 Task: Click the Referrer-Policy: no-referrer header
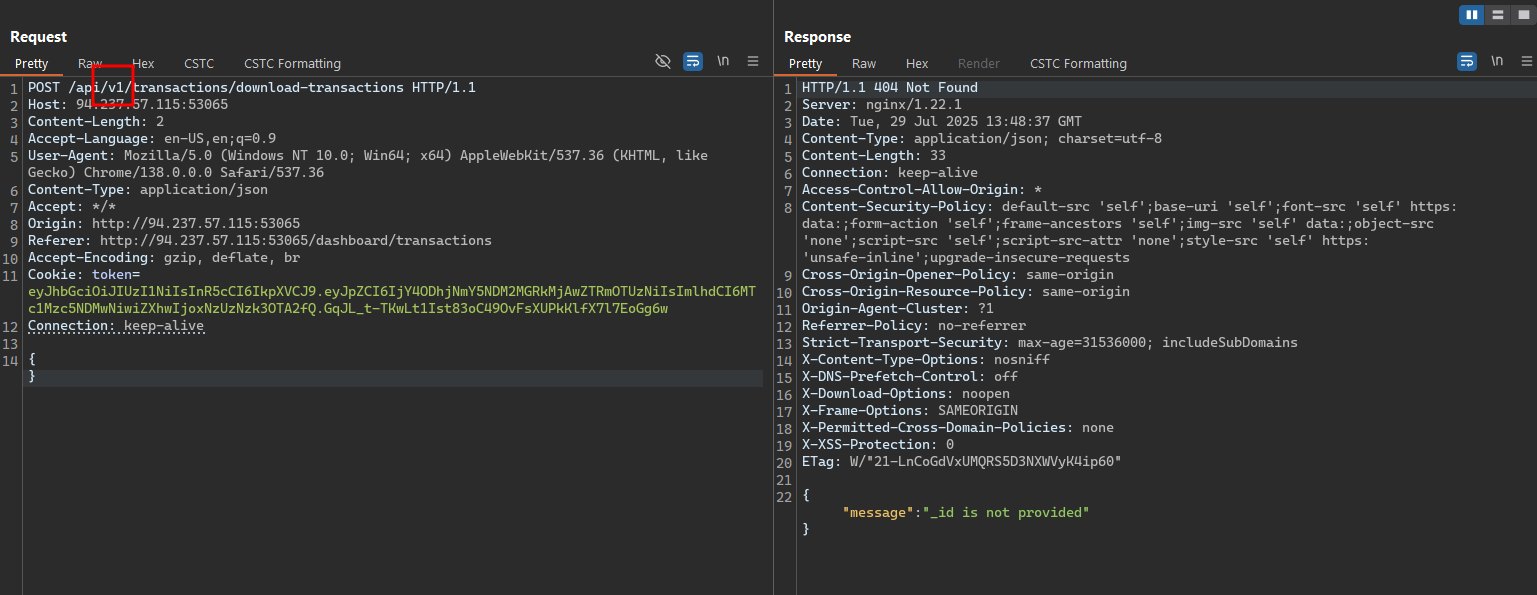click(x=914, y=325)
